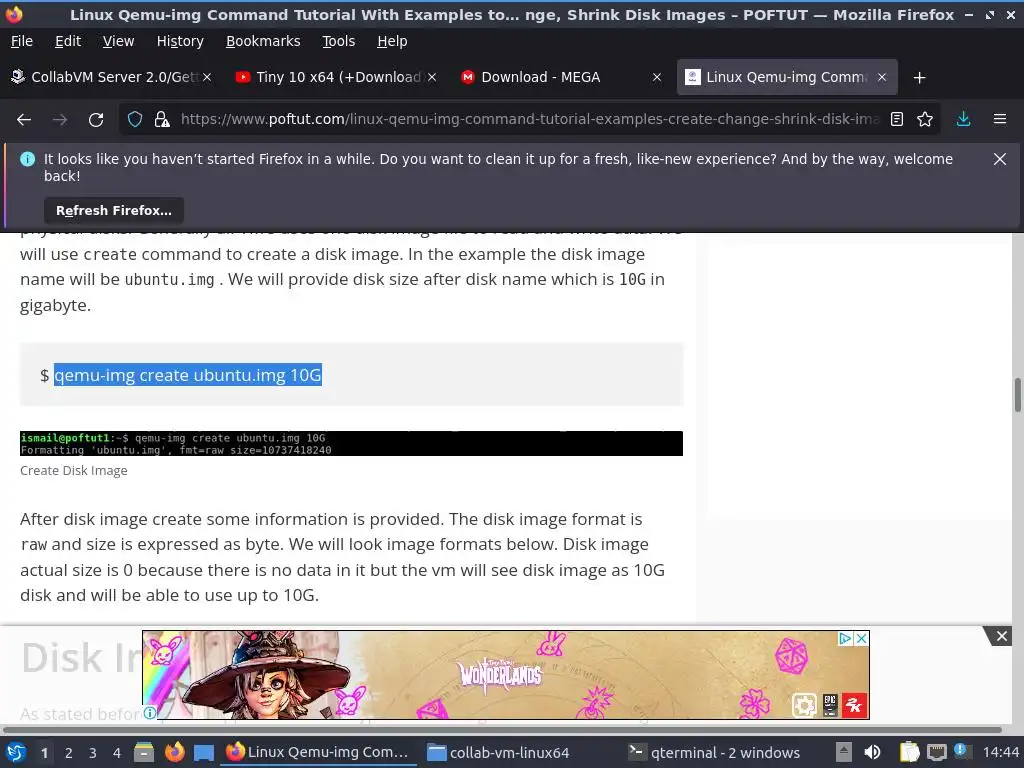Bookmark this page with star icon
1024x768 pixels.
coord(925,120)
